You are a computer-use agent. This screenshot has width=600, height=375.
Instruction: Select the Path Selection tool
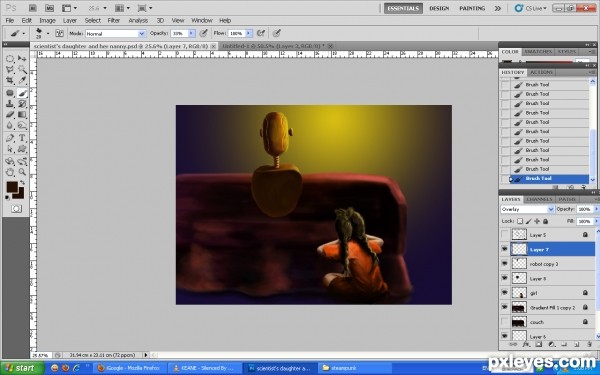[10, 149]
